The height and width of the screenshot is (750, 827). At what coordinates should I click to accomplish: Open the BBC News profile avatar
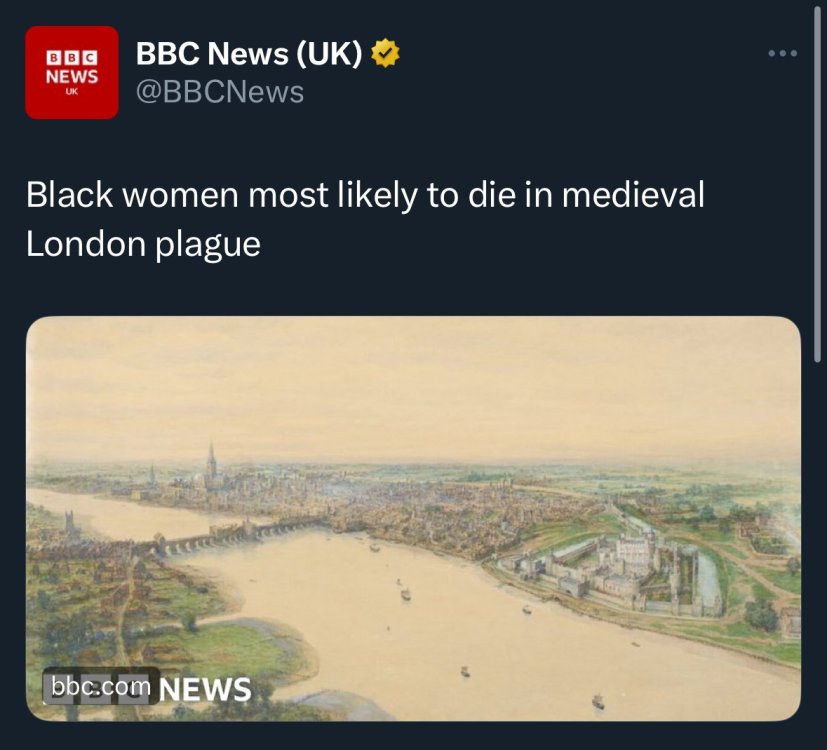click(71, 72)
